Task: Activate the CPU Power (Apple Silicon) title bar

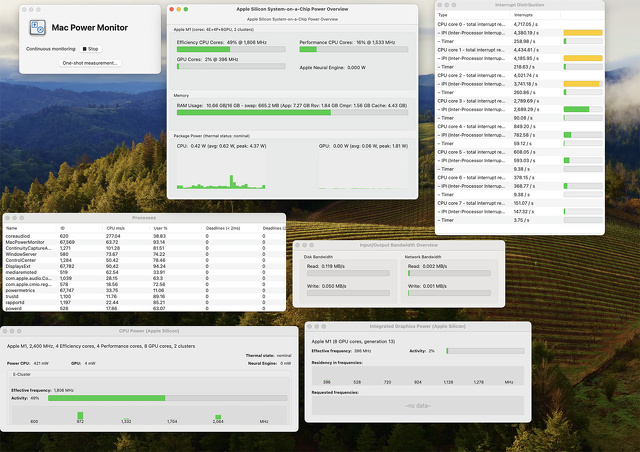Action: (149, 331)
